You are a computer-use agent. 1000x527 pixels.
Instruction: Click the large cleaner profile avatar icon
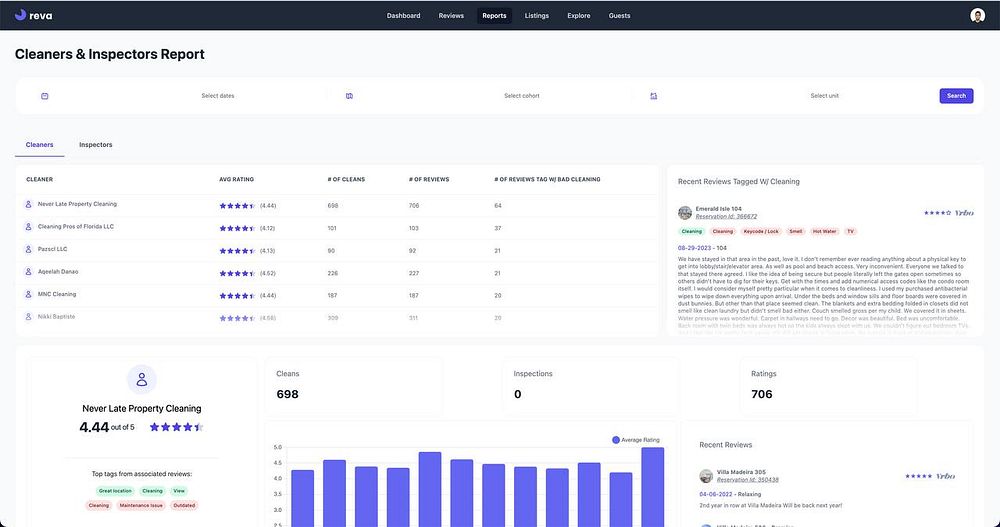142,380
